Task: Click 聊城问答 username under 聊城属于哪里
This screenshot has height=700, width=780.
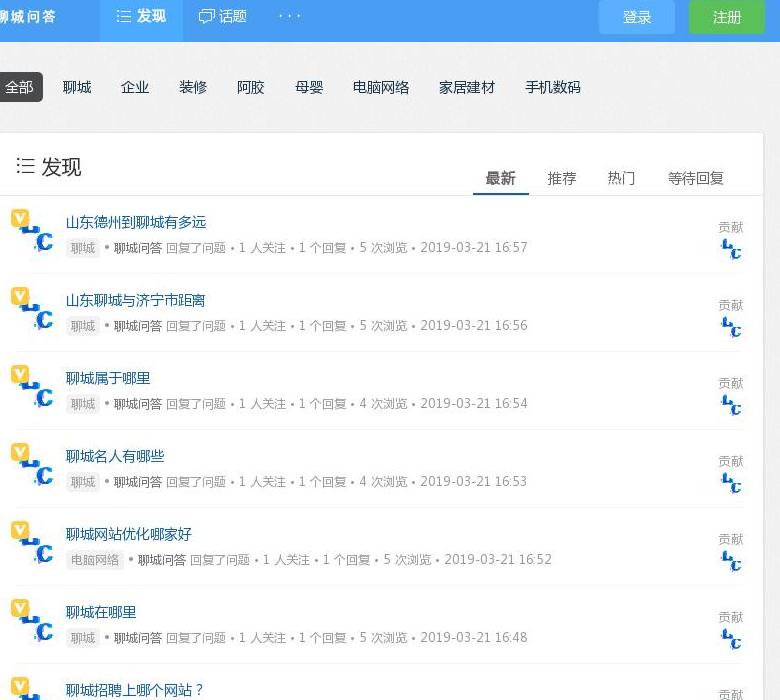Action: (x=138, y=404)
